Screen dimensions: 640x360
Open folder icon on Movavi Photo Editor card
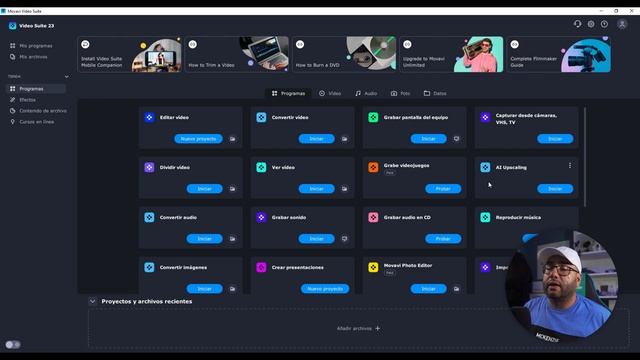(456, 289)
